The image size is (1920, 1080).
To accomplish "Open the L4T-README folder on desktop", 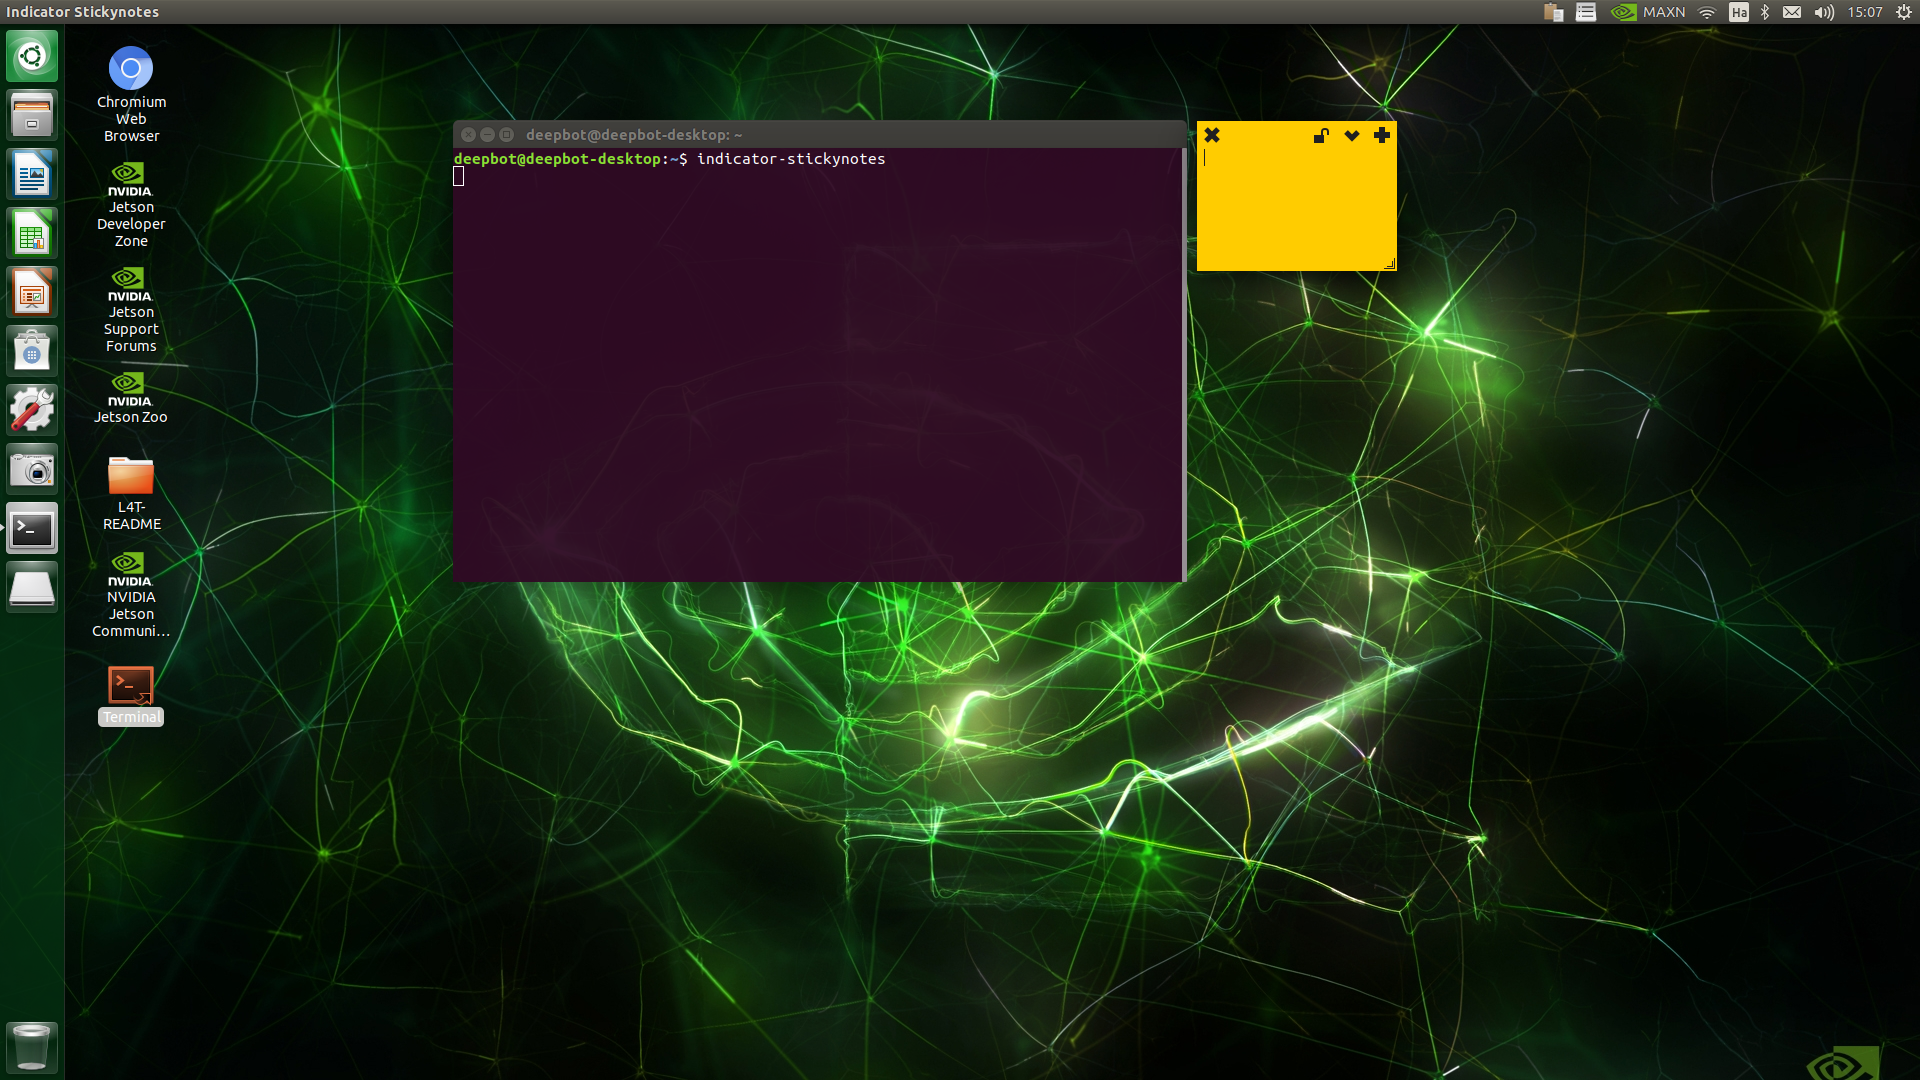I will pos(131,477).
